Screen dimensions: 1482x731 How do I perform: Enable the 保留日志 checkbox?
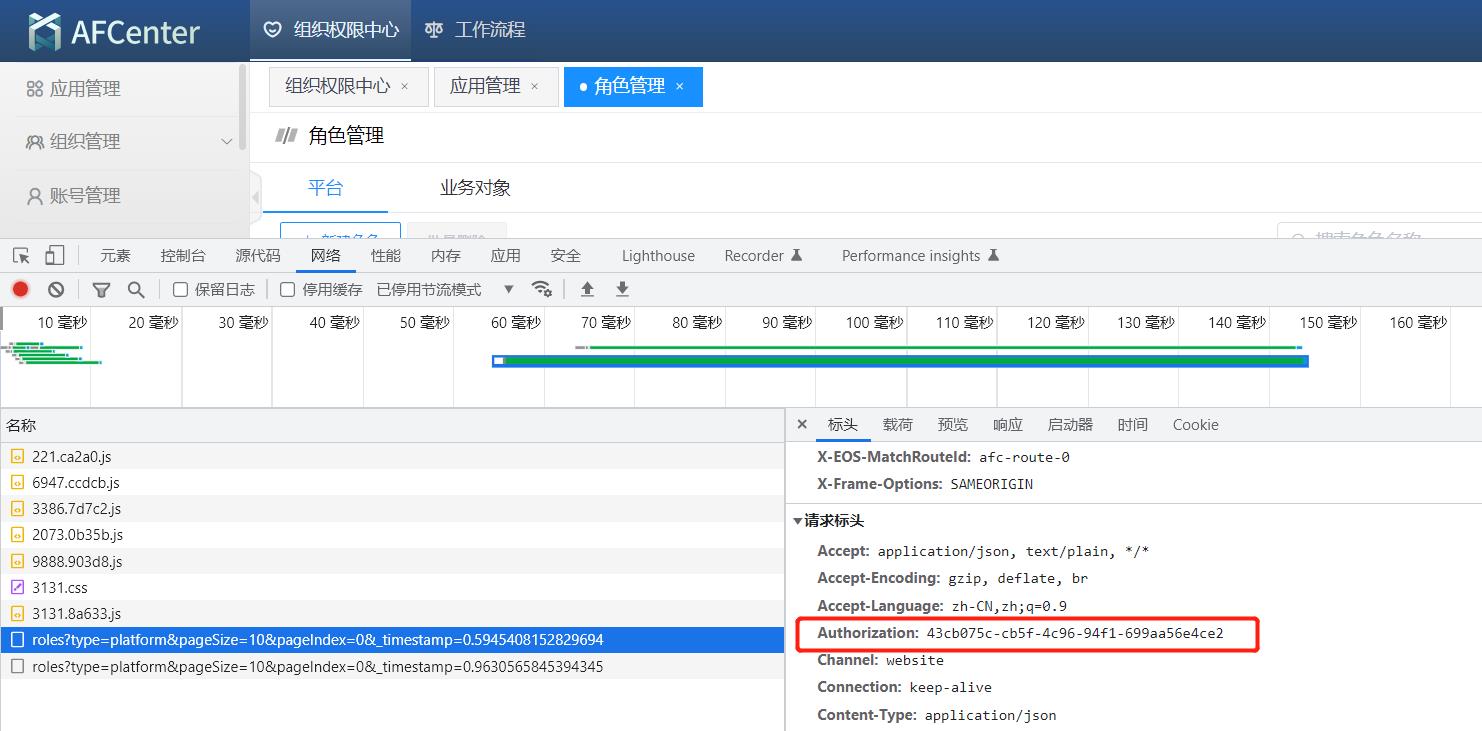point(181,289)
